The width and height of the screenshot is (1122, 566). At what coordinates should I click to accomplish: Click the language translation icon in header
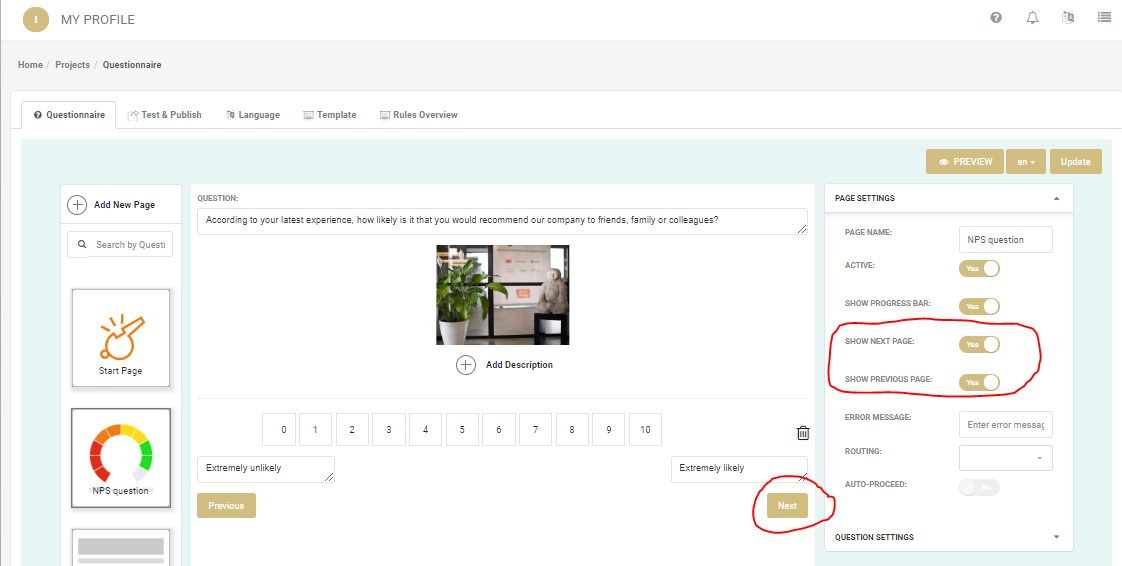click(1068, 18)
